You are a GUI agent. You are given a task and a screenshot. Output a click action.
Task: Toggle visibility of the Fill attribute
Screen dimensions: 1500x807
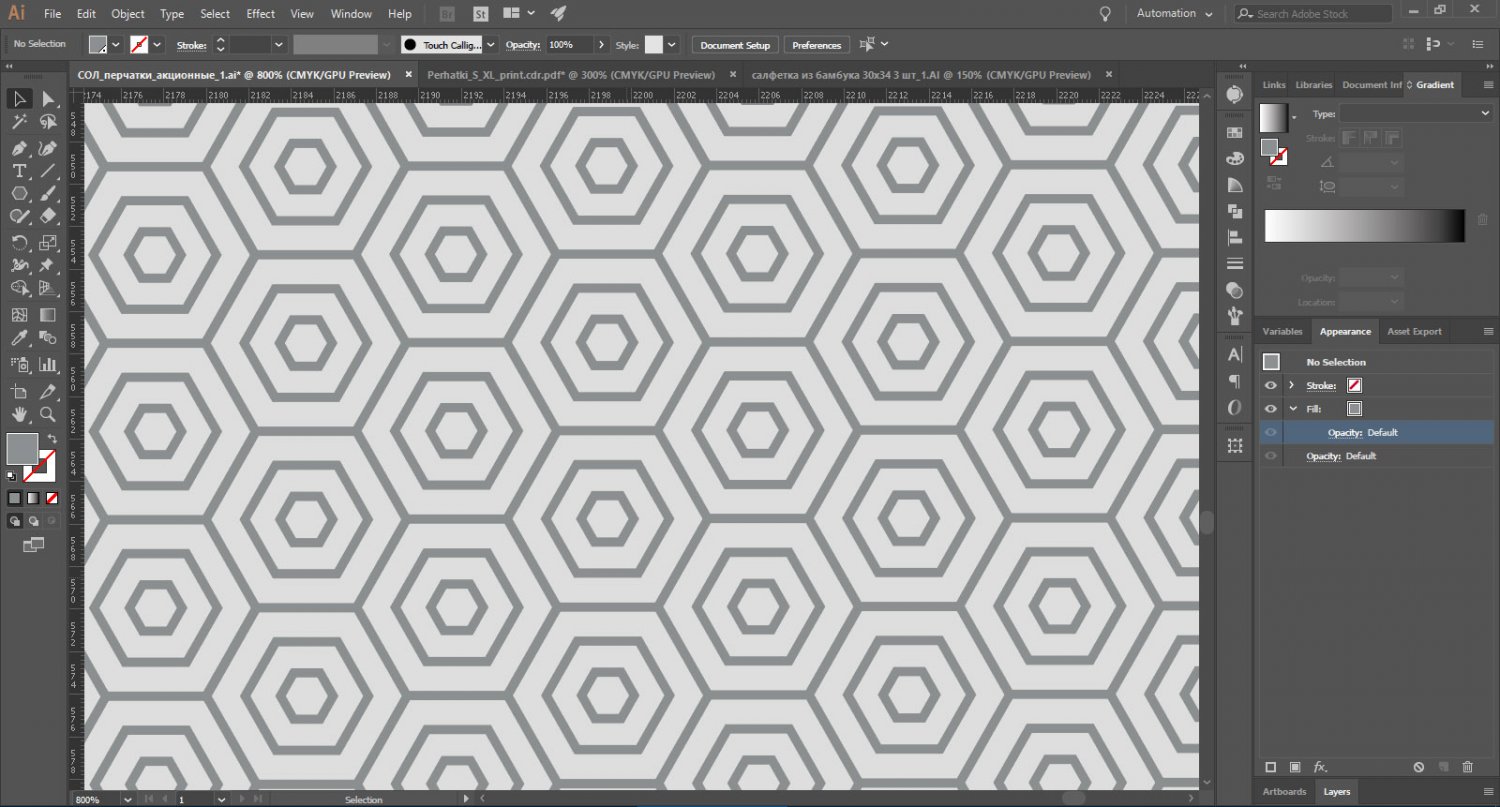pyautogui.click(x=1271, y=408)
